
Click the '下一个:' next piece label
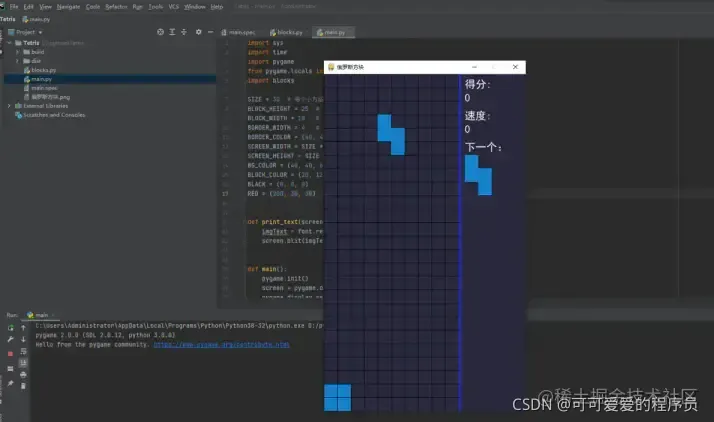pos(483,147)
